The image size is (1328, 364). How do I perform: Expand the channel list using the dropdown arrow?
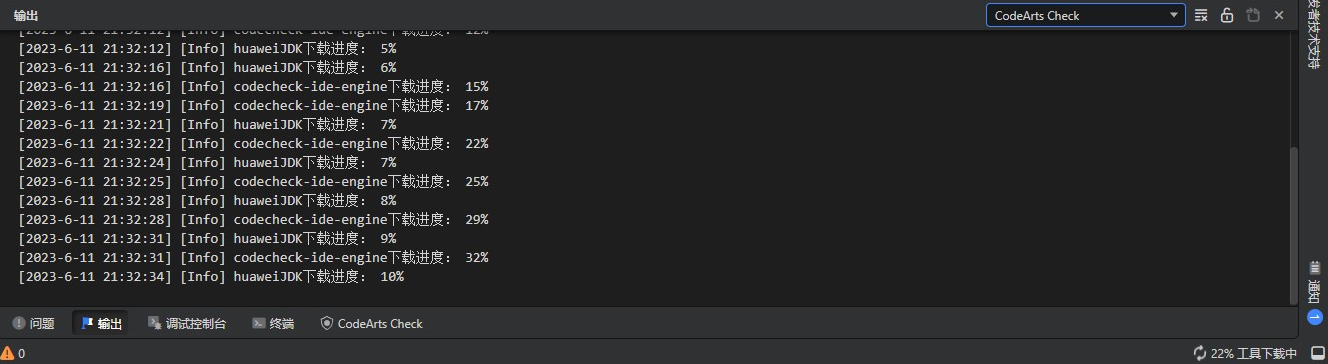[1174, 15]
